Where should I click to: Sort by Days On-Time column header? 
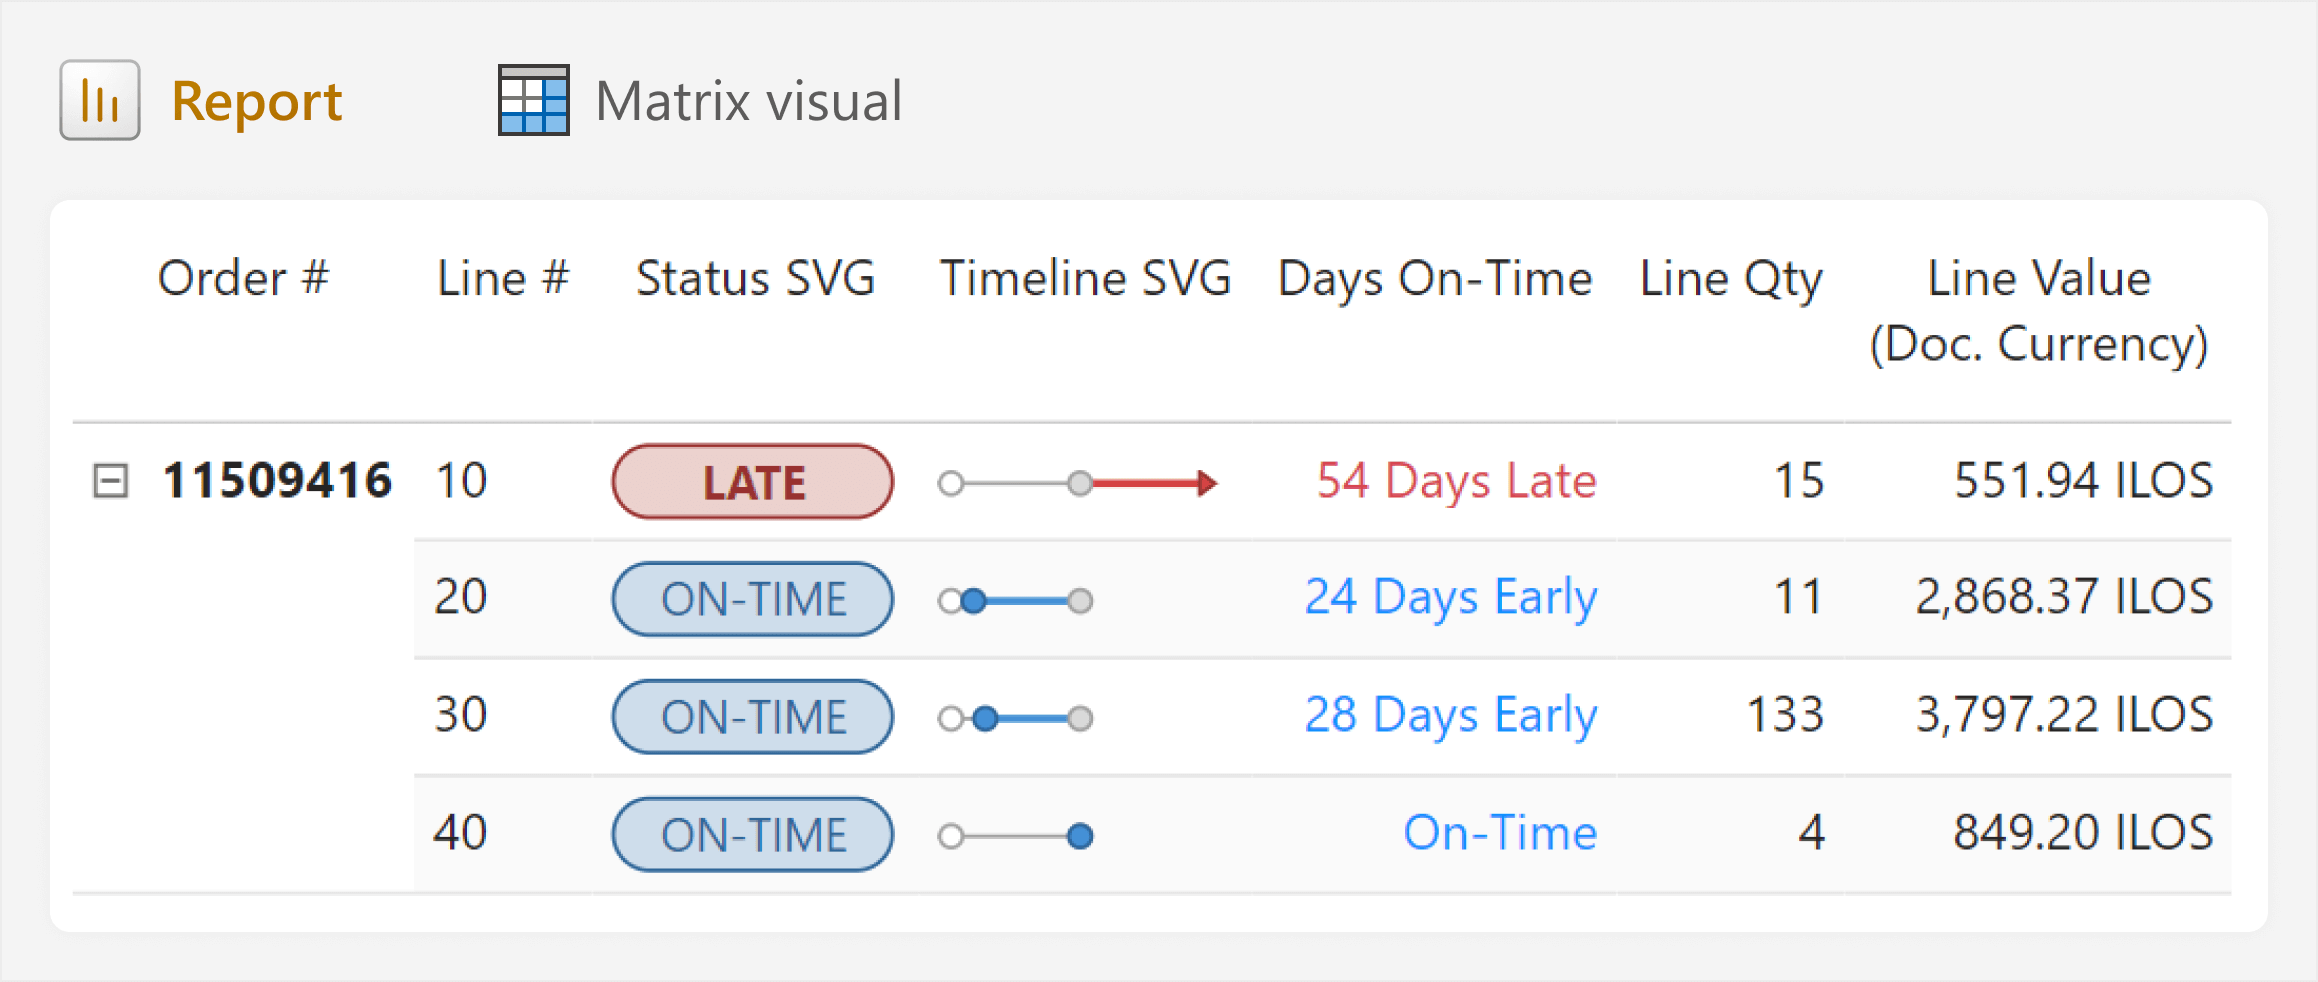[x=1435, y=279]
